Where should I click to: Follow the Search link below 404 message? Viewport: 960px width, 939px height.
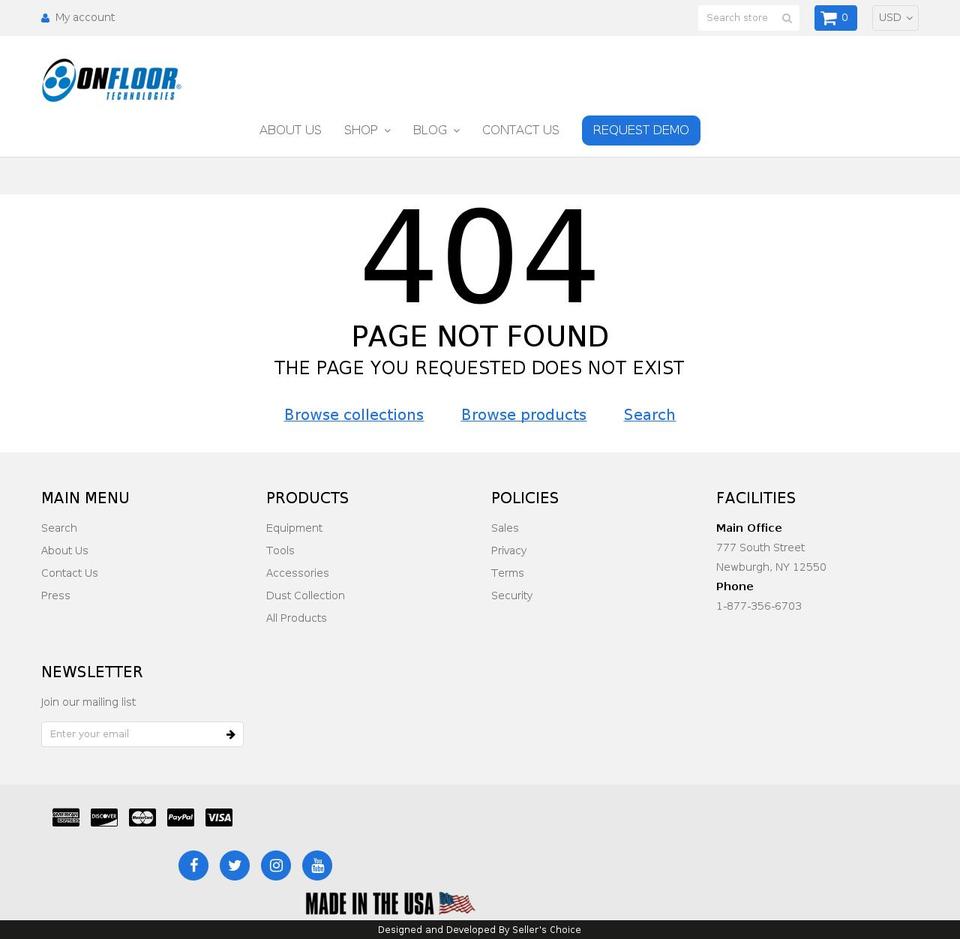tap(649, 414)
